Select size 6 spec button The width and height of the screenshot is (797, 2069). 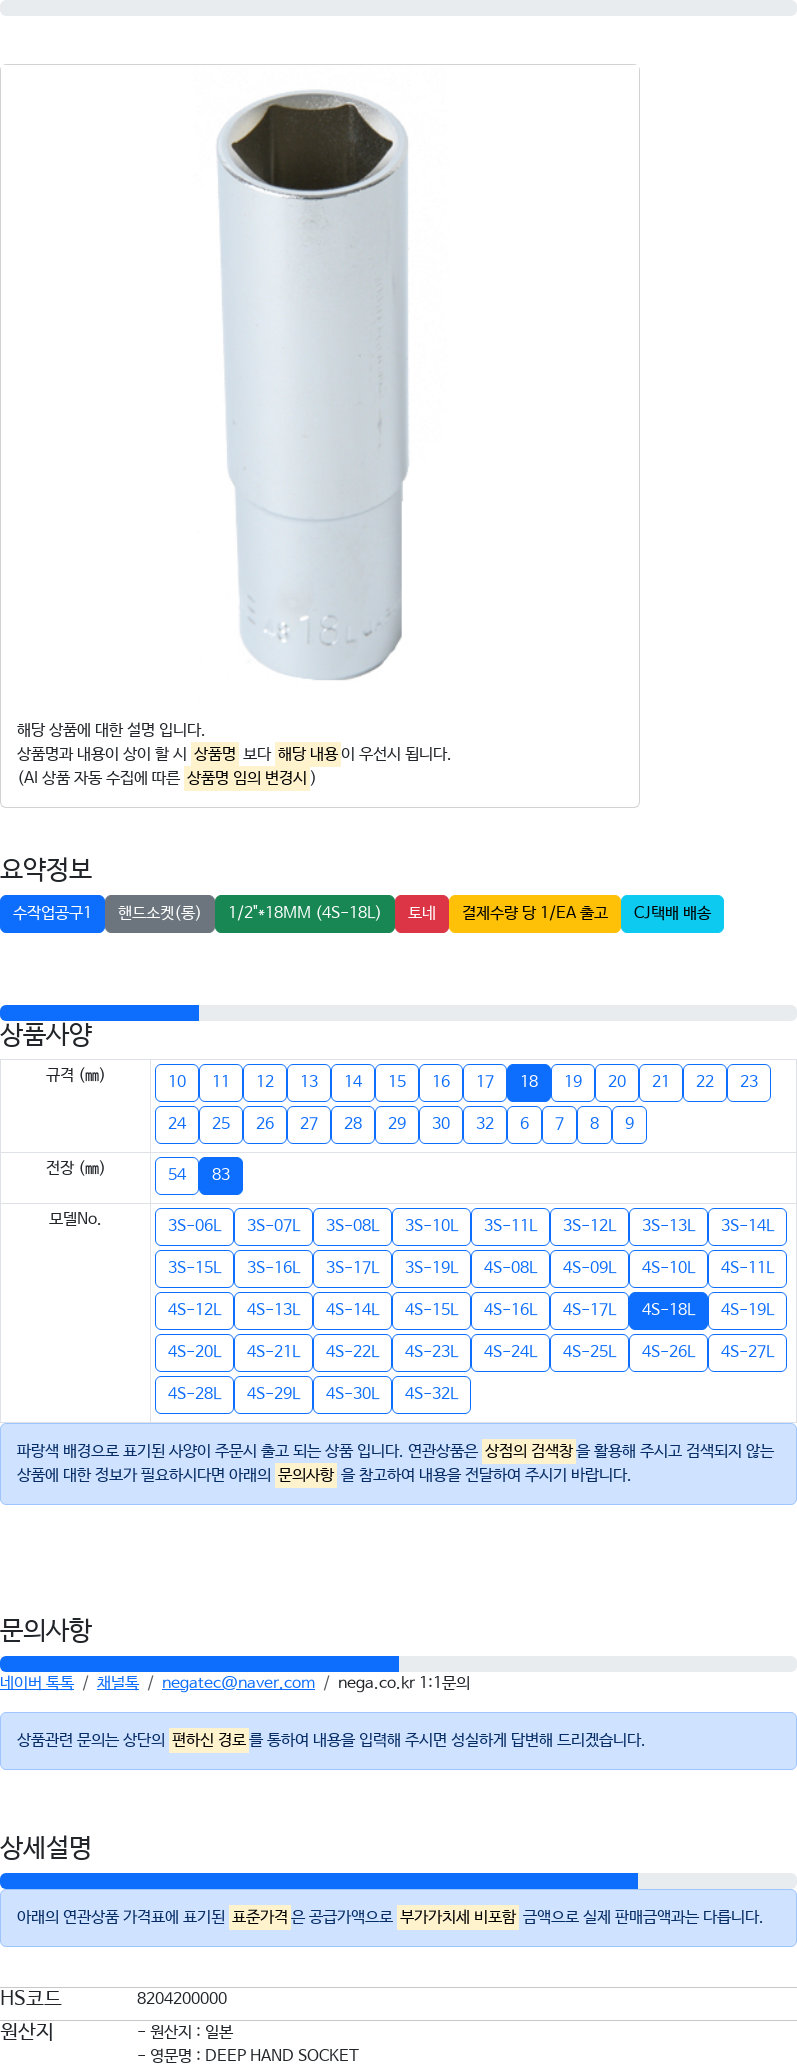click(524, 1124)
